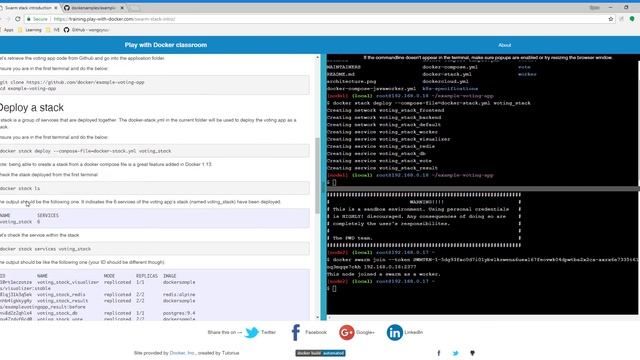This screenshot has height=360, width=640.
Task: Focus the upper terminal prompt cursor
Action: 334,182
